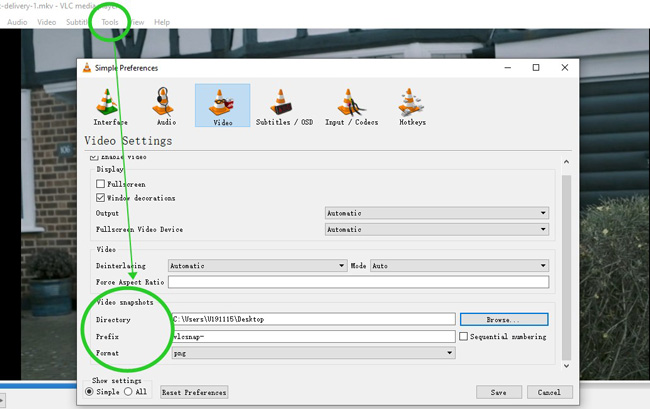The height and width of the screenshot is (409, 650).
Task: Close the Simple Preferences window
Action: 565,68
